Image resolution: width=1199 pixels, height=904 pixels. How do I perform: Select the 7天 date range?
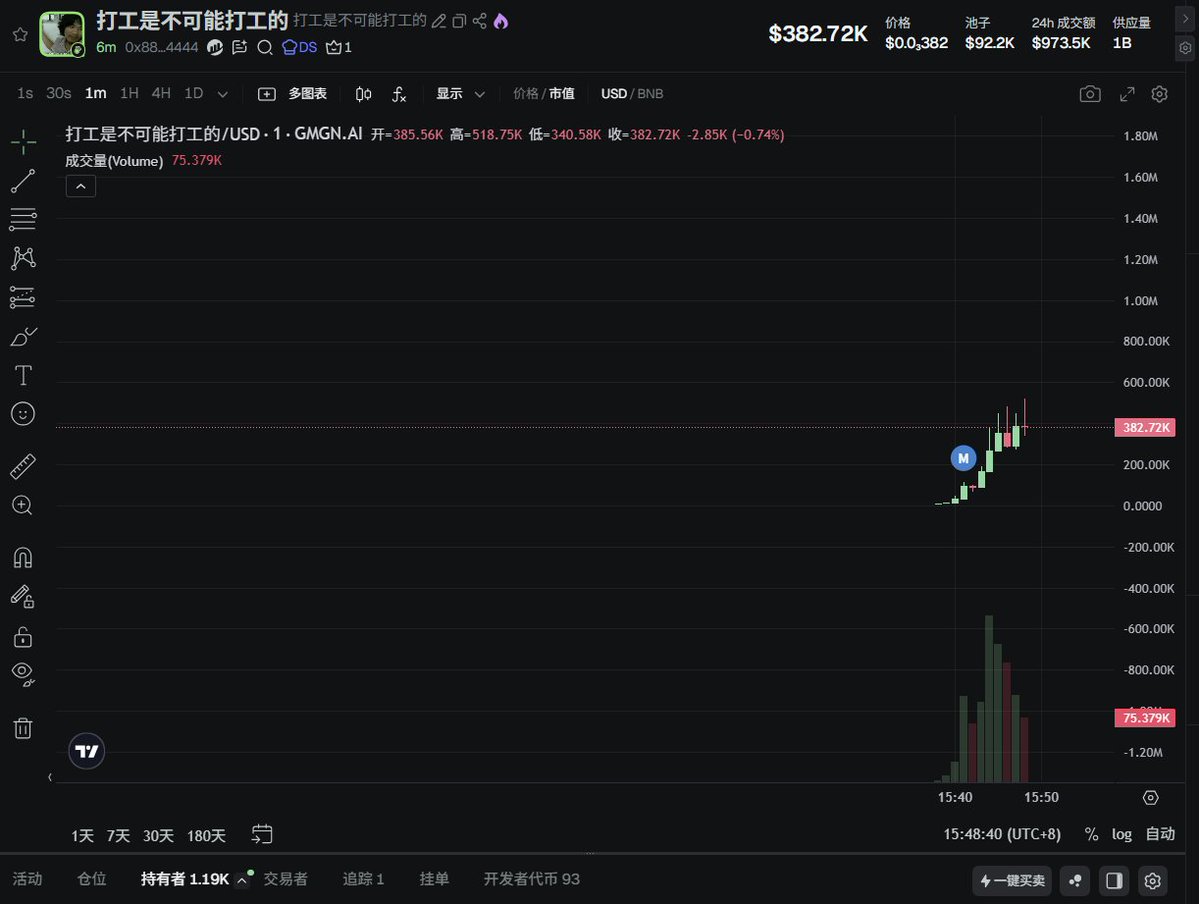pyautogui.click(x=118, y=835)
